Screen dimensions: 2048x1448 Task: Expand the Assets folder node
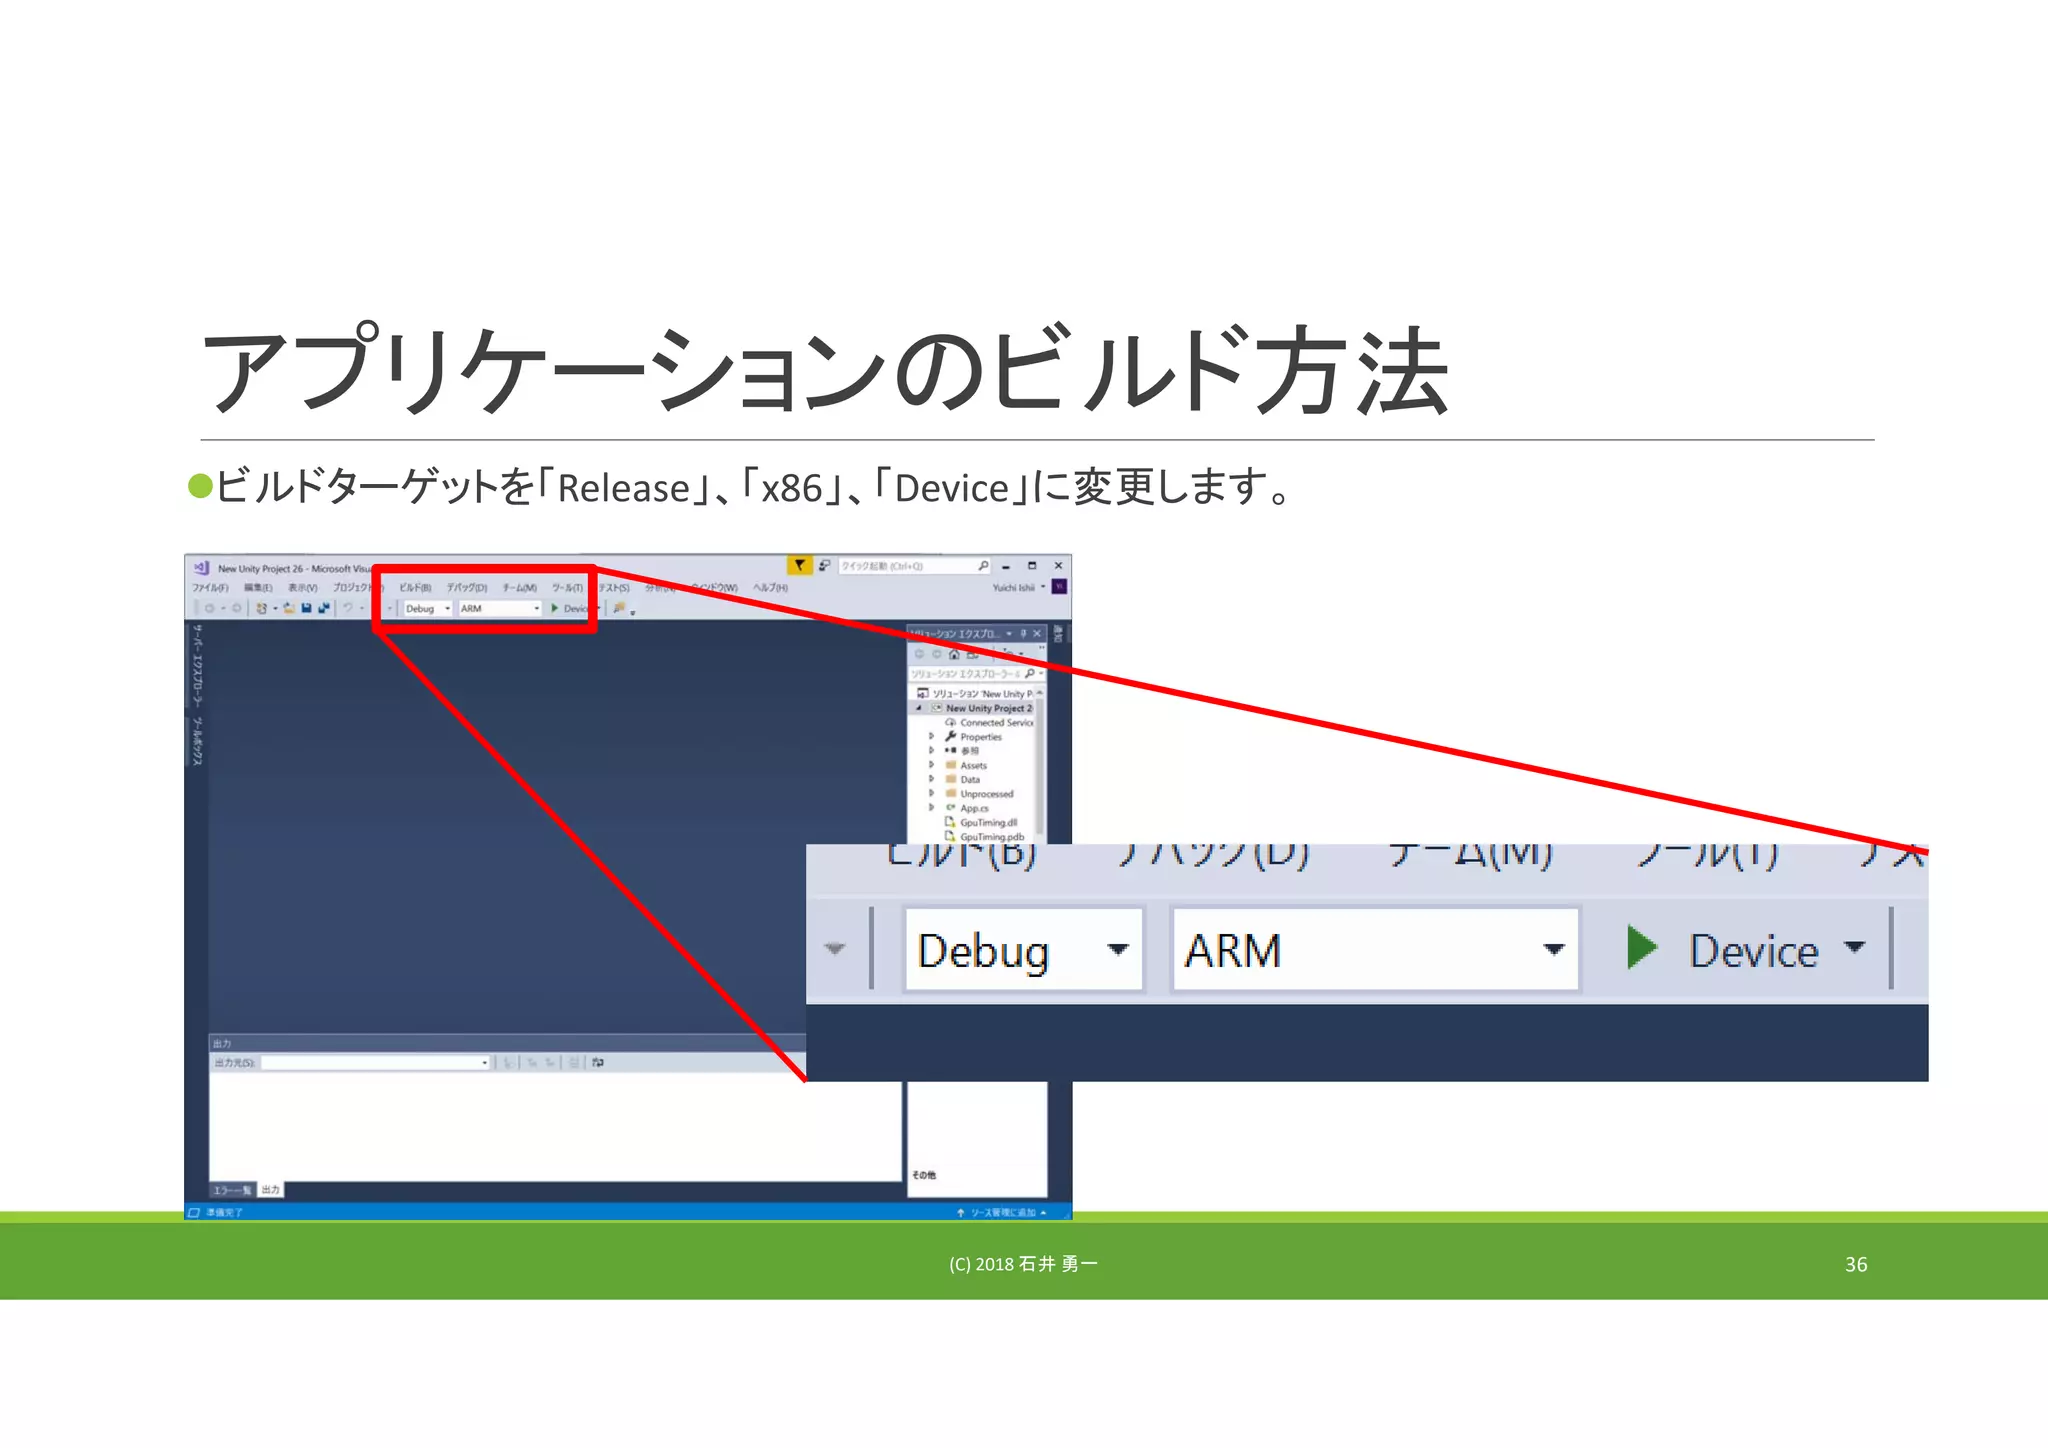tap(931, 765)
